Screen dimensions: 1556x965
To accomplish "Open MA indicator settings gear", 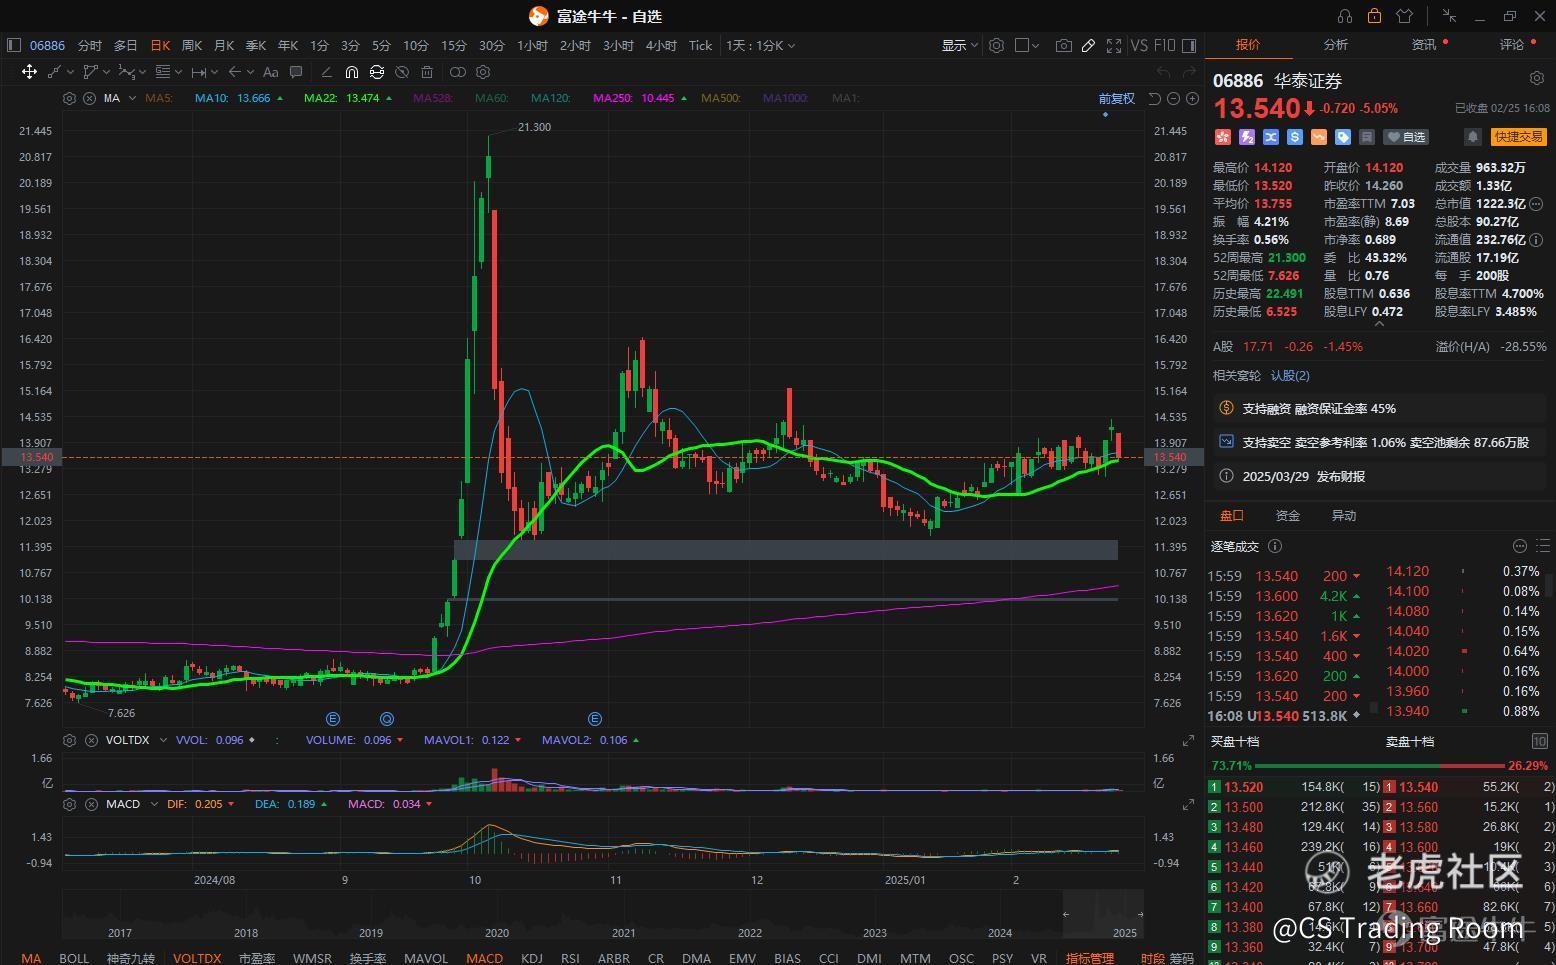I will pos(69,98).
